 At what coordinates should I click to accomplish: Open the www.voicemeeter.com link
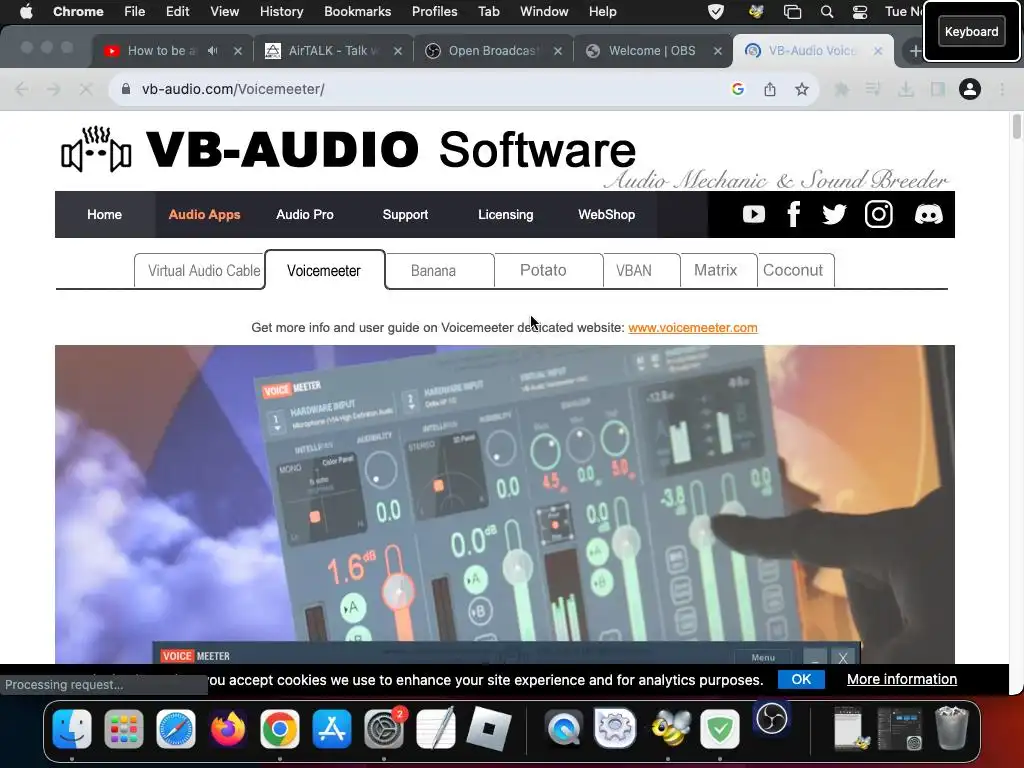tap(693, 328)
